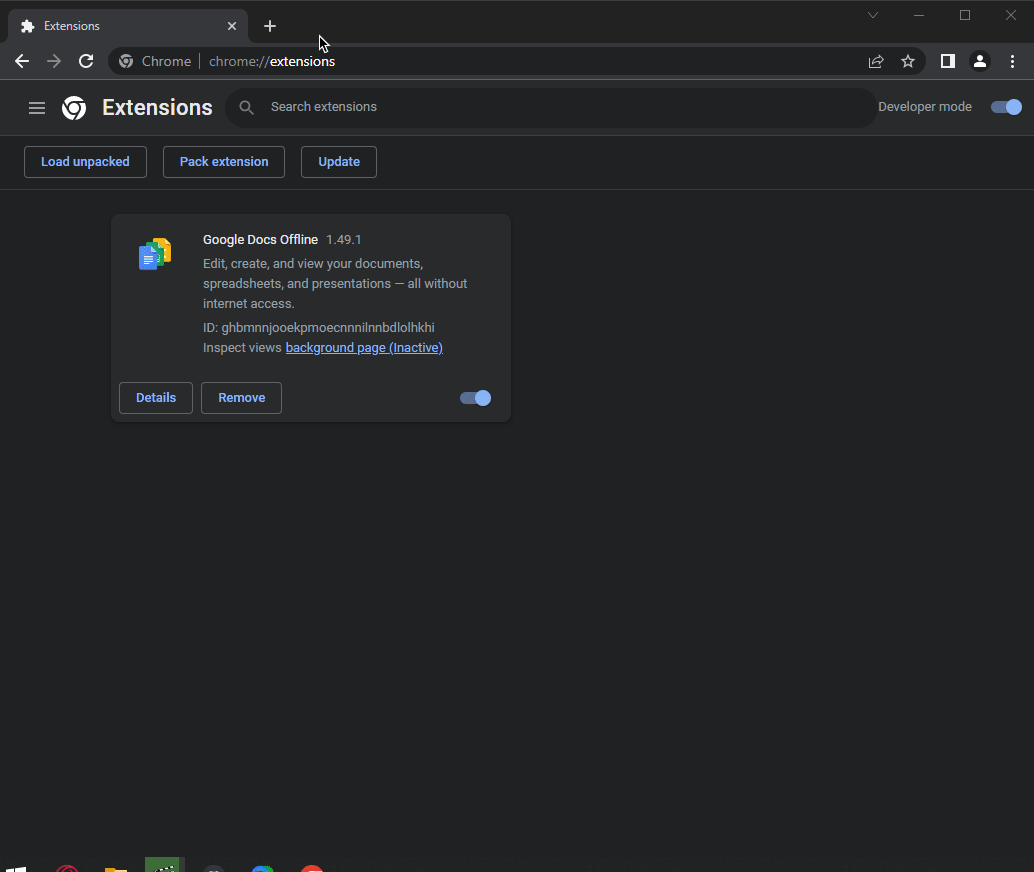Screen dimensions: 1034x872
Task: Click Load unpacked button
Action: tap(85, 162)
